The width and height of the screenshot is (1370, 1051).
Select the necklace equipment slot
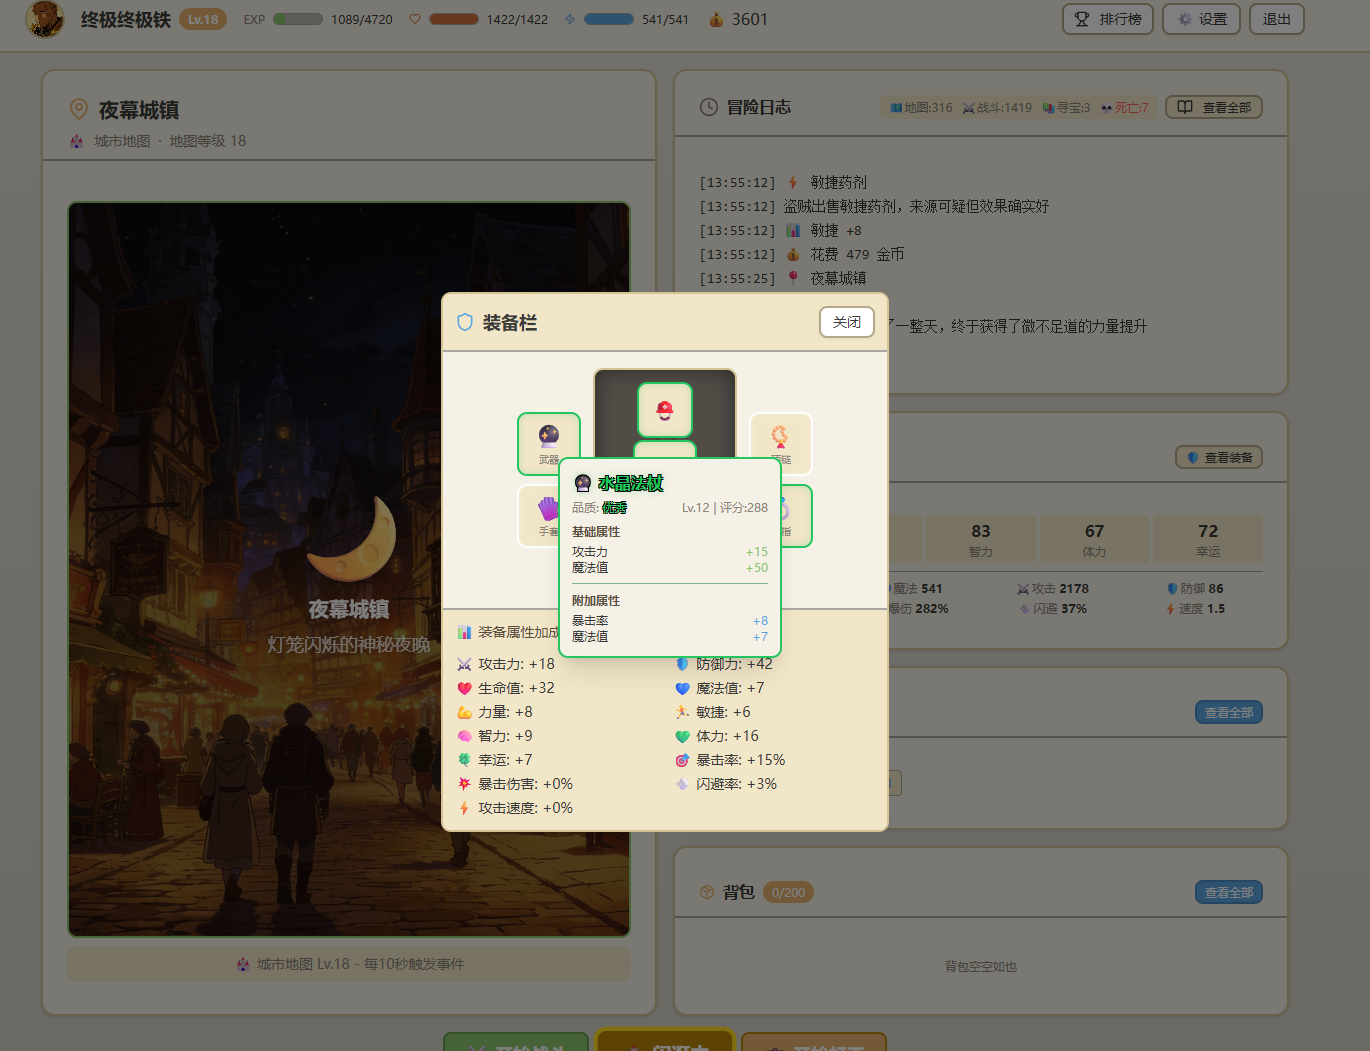[x=780, y=441]
